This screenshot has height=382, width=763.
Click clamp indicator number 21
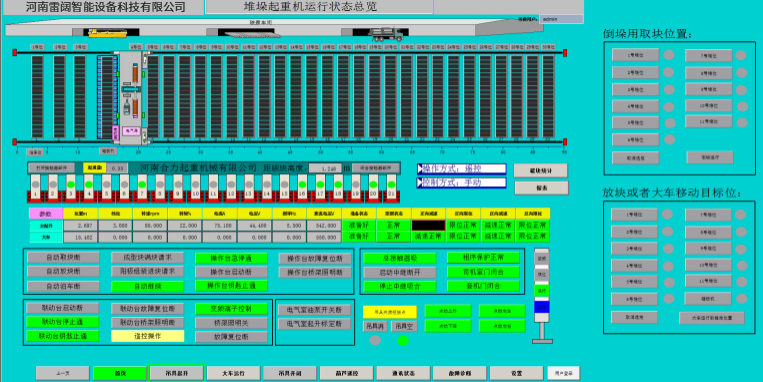(x=391, y=188)
